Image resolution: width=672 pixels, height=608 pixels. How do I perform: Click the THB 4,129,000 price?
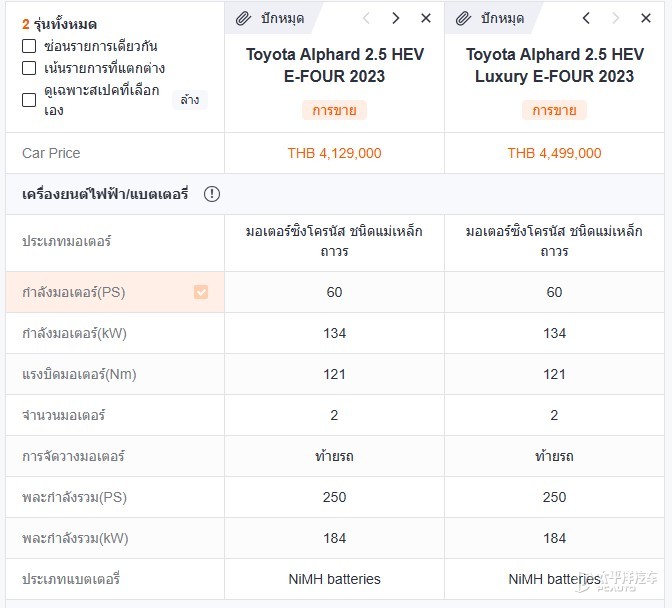coord(334,153)
